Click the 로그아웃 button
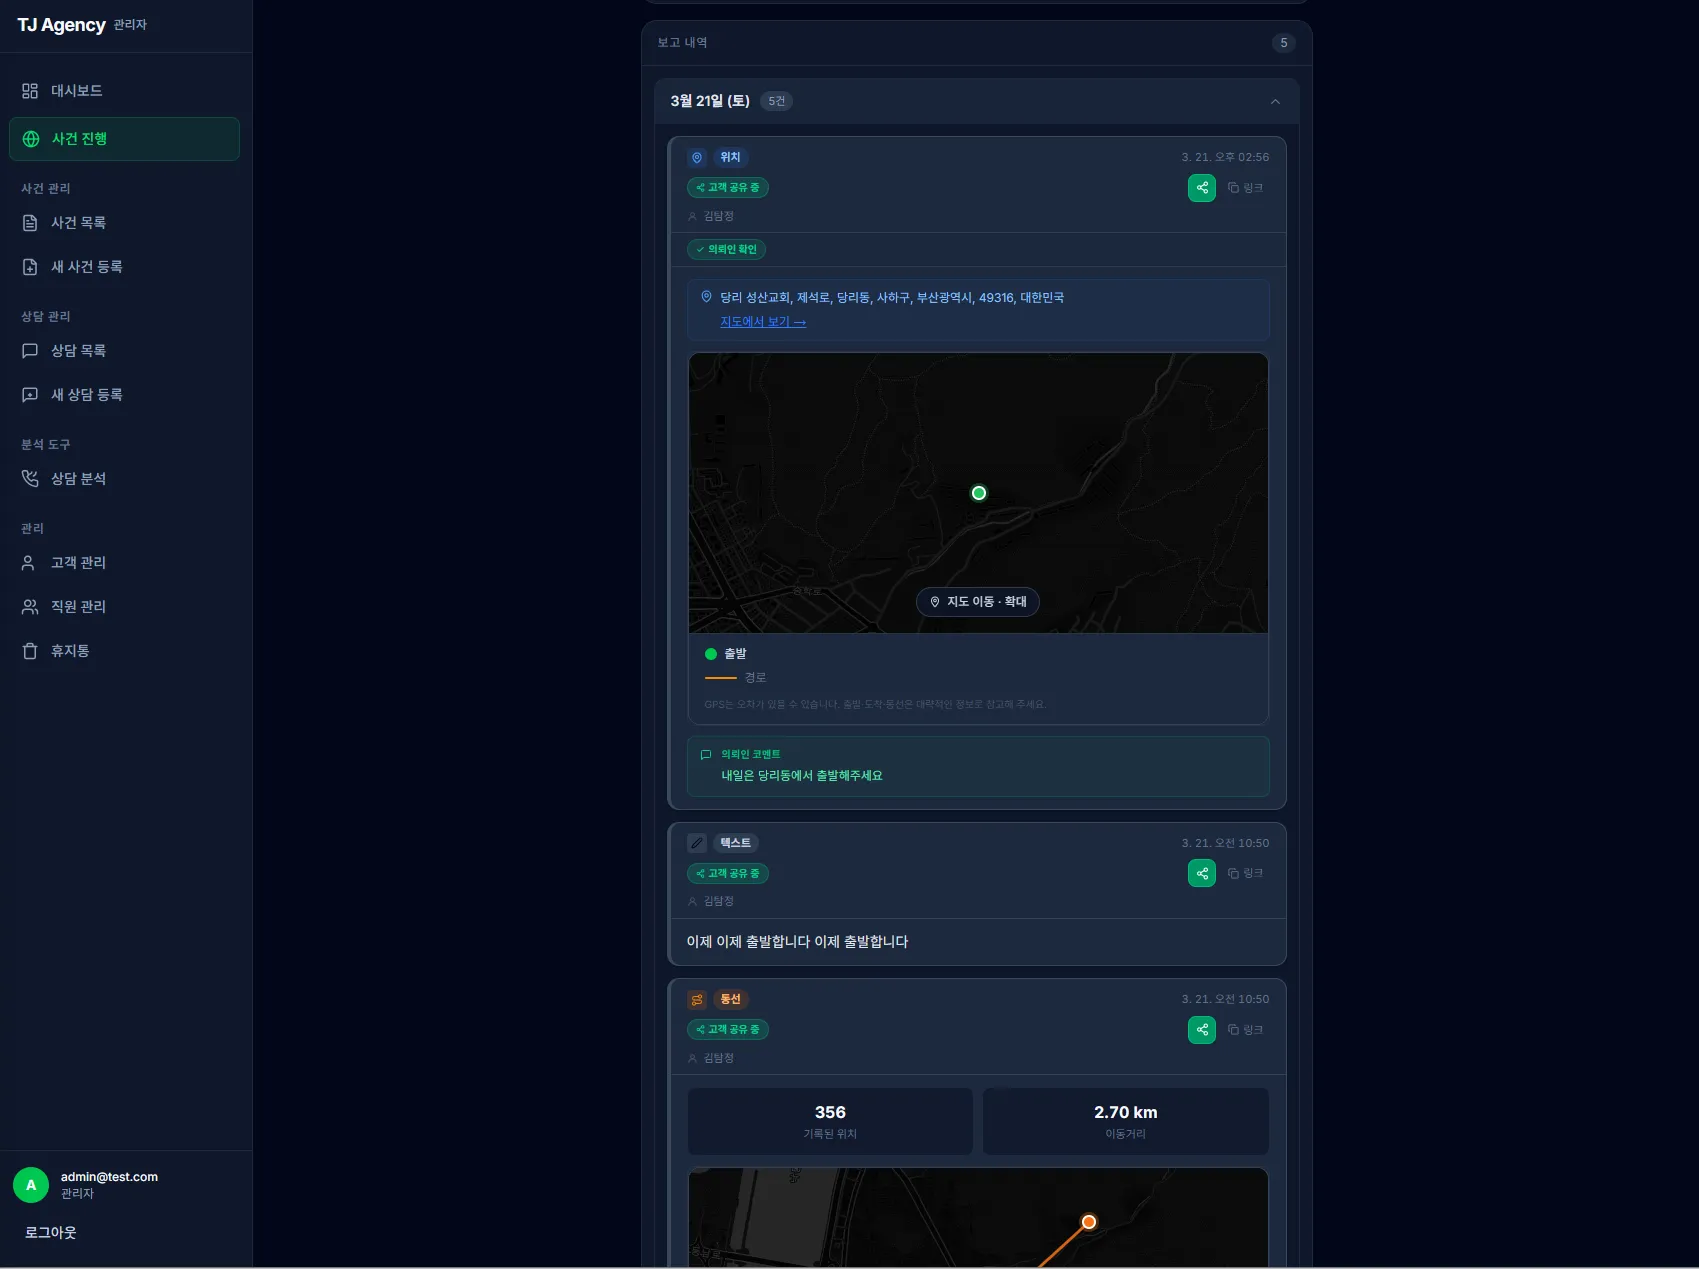This screenshot has width=1699, height=1269. (51, 1233)
